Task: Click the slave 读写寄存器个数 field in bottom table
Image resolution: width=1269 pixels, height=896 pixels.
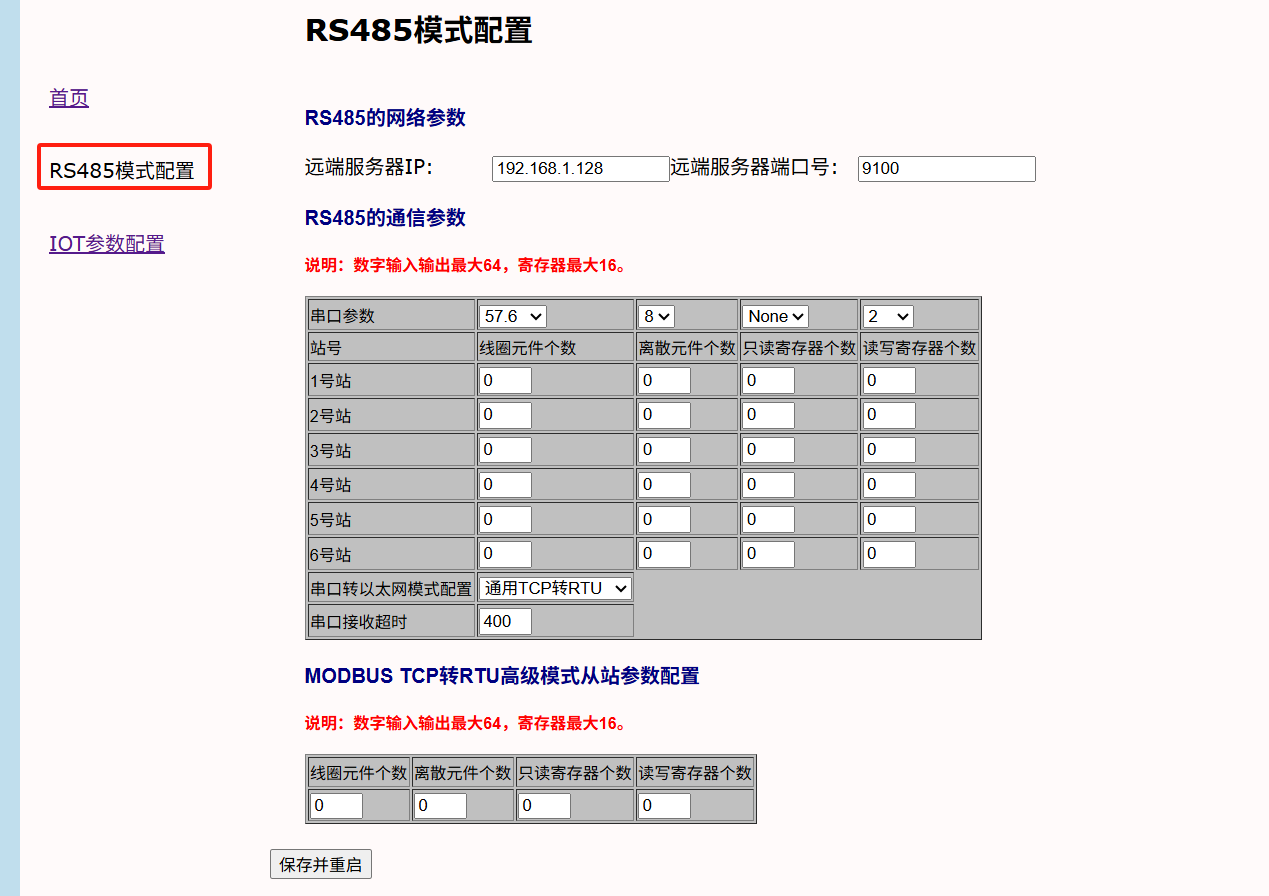Action: click(x=665, y=806)
